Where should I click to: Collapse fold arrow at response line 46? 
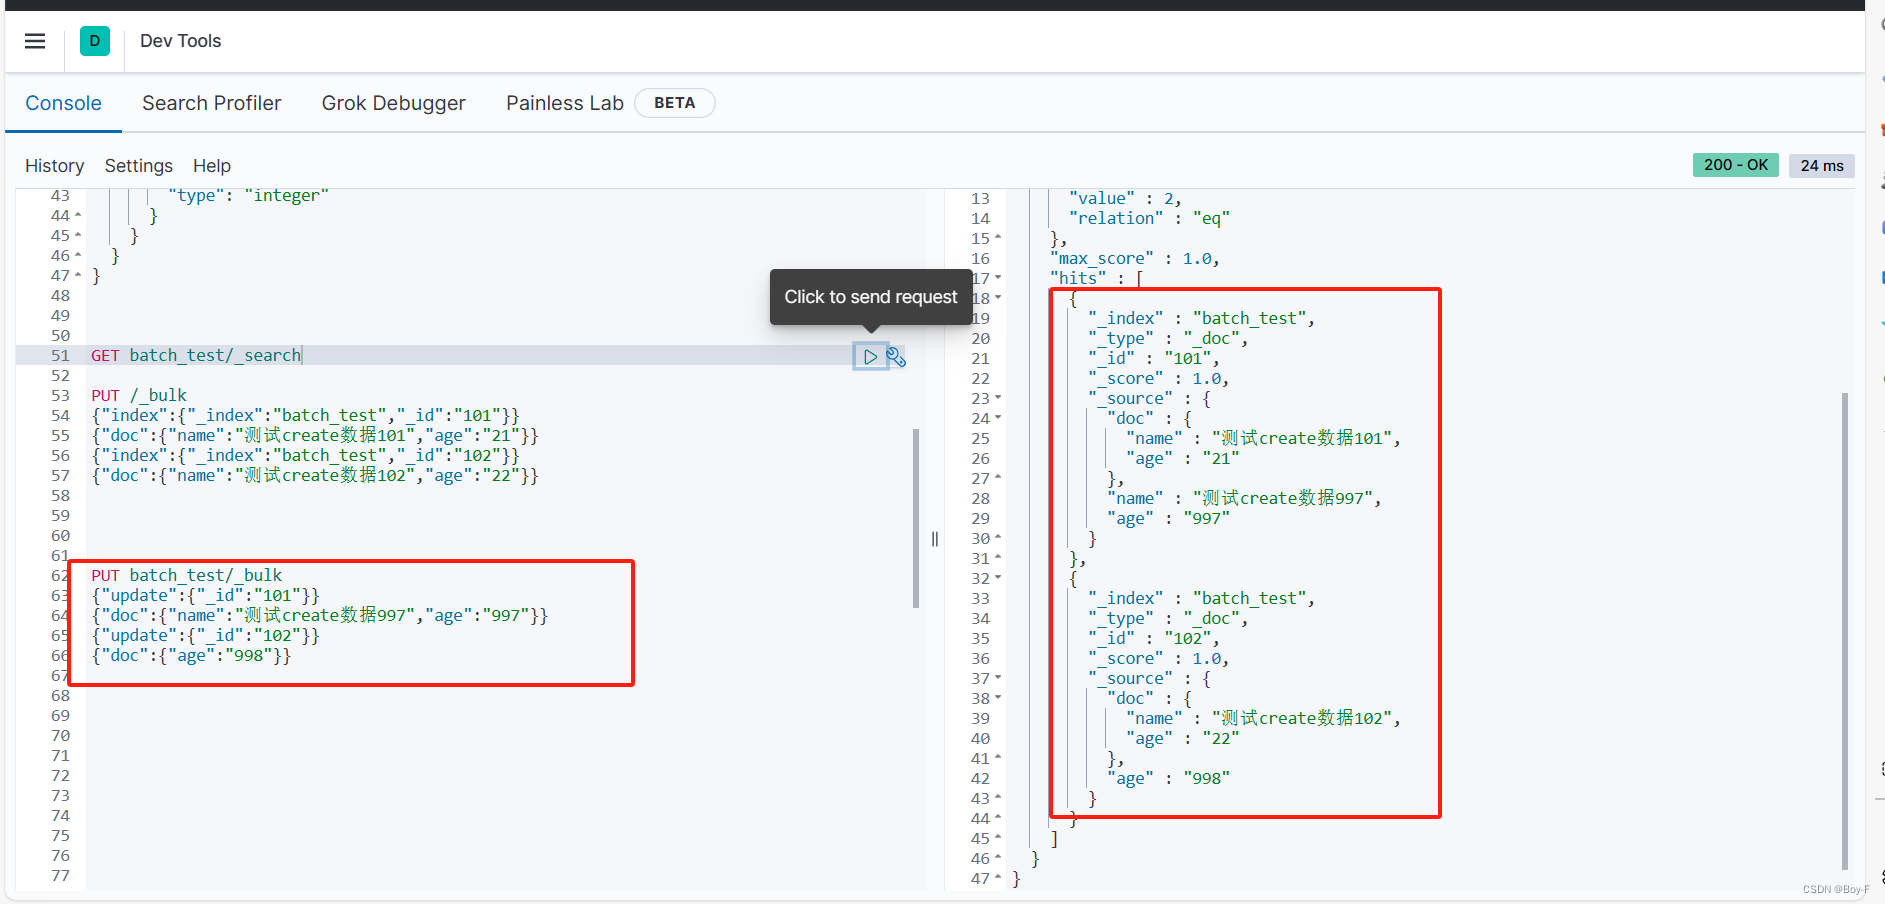coord(998,858)
